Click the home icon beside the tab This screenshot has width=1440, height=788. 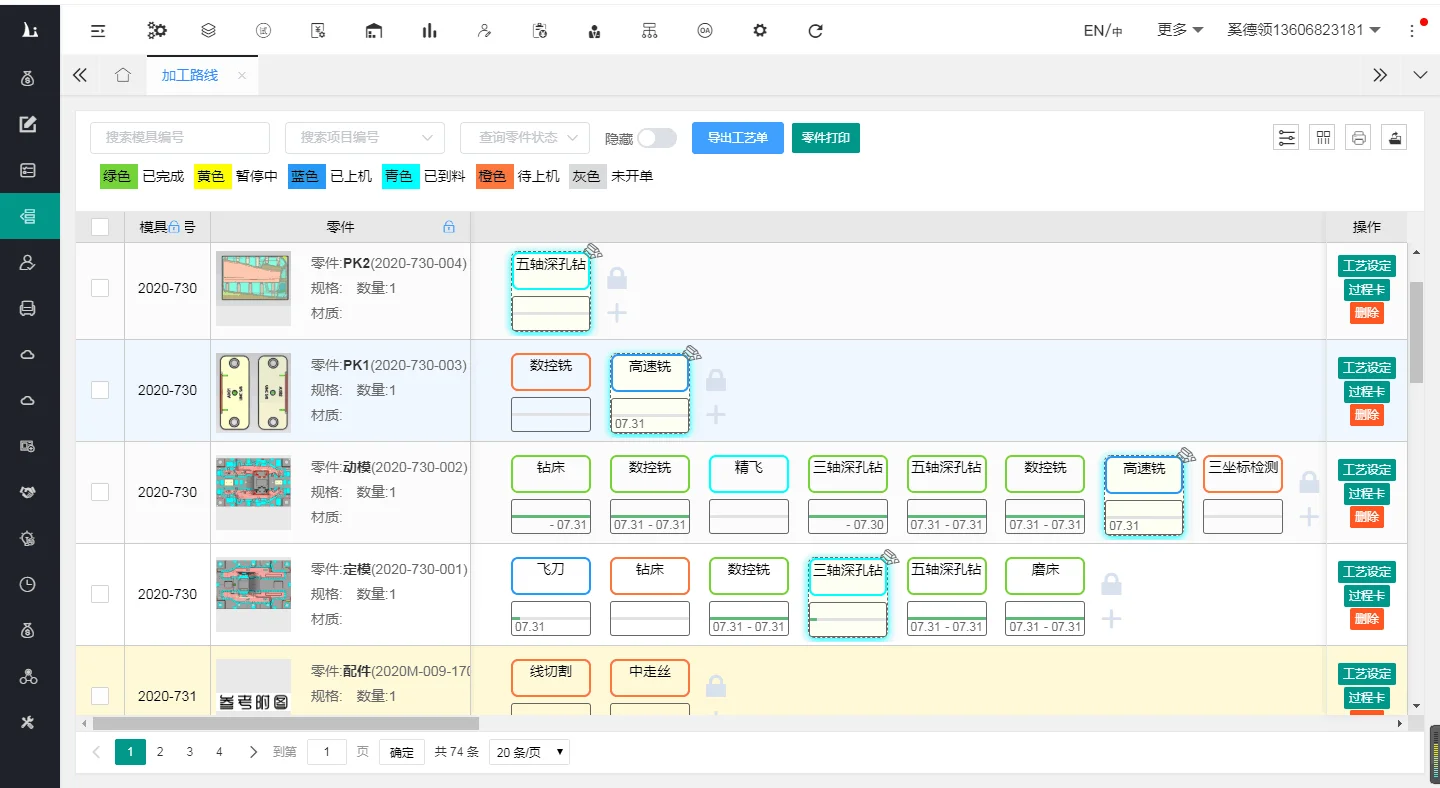(x=122, y=75)
